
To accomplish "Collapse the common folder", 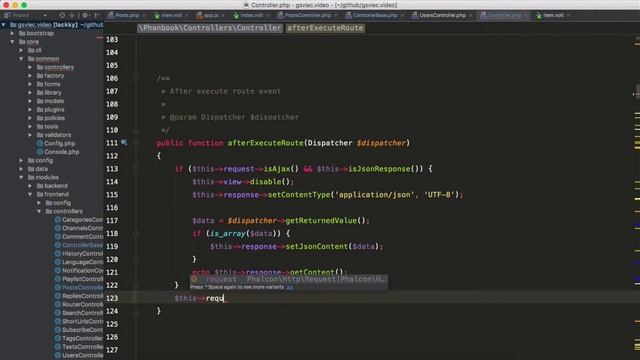I will pos(21,59).
